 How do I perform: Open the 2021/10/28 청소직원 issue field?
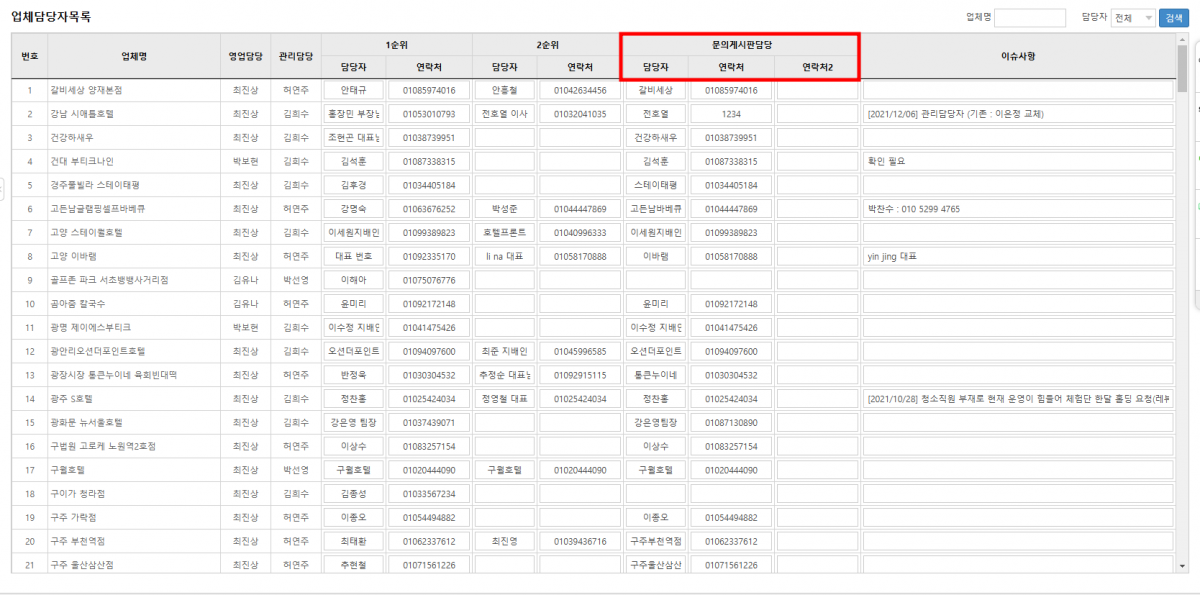pyautogui.click(x=1018, y=399)
